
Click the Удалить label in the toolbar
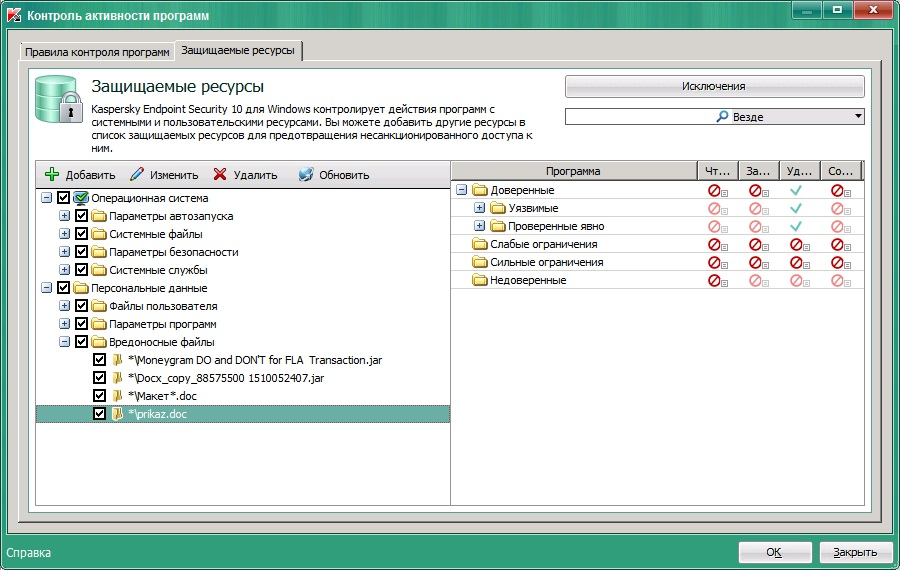coord(255,175)
